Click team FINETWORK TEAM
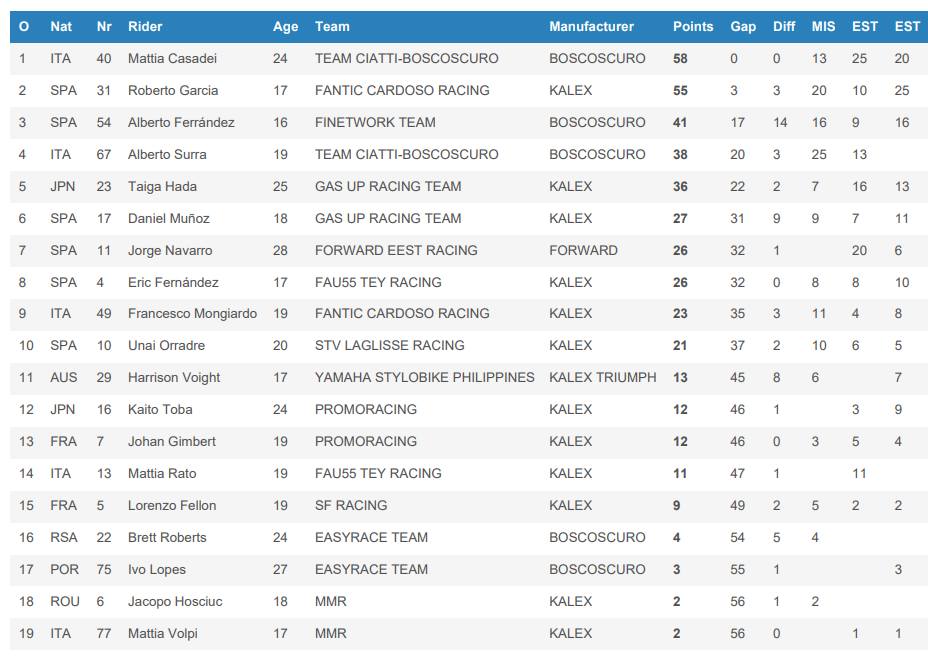This screenshot has width=928, height=657. coord(375,123)
